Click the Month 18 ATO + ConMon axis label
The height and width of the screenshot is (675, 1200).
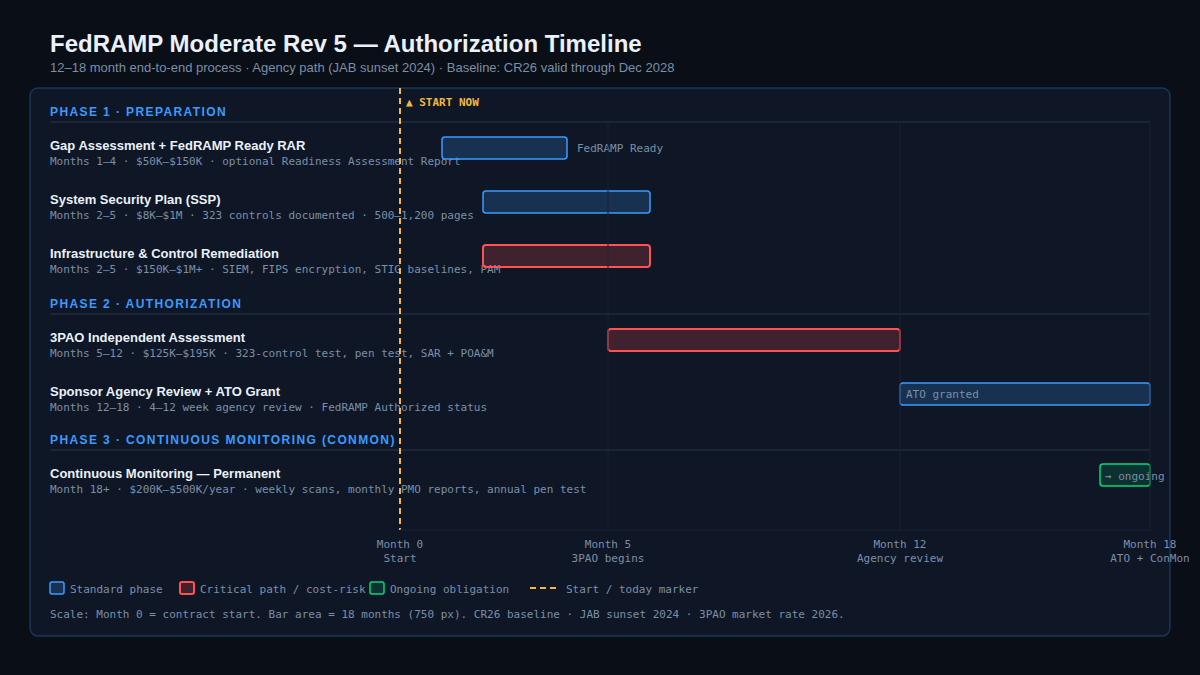1150,551
